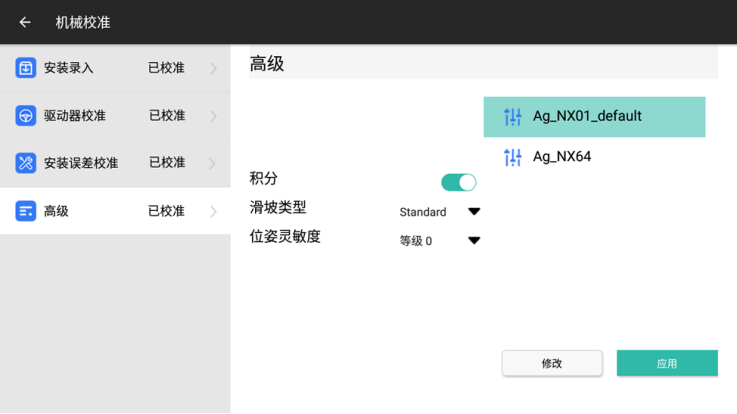The width and height of the screenshot is (737, 414).
Task: Click the Ag_NX64 sliders icon
Action: 513,157
